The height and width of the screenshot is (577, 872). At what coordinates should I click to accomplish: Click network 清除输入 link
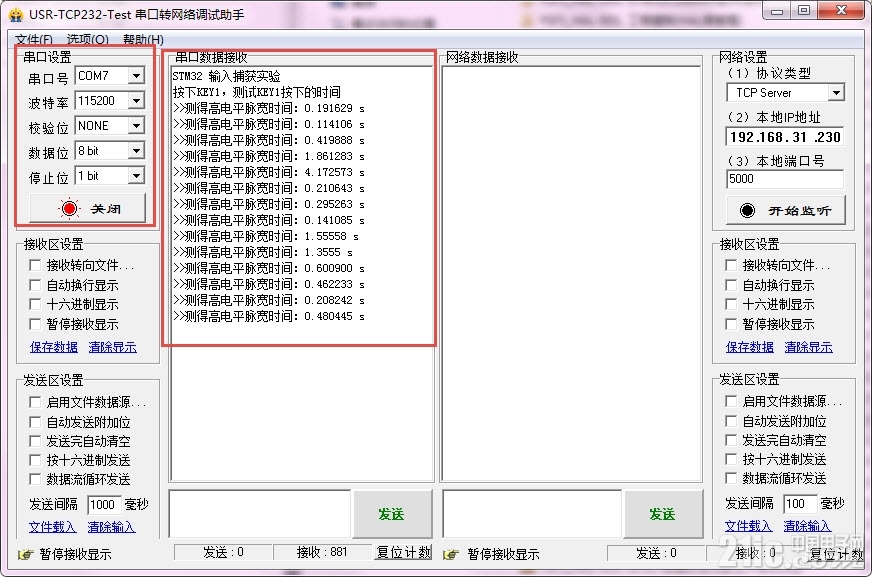(807, 525)
